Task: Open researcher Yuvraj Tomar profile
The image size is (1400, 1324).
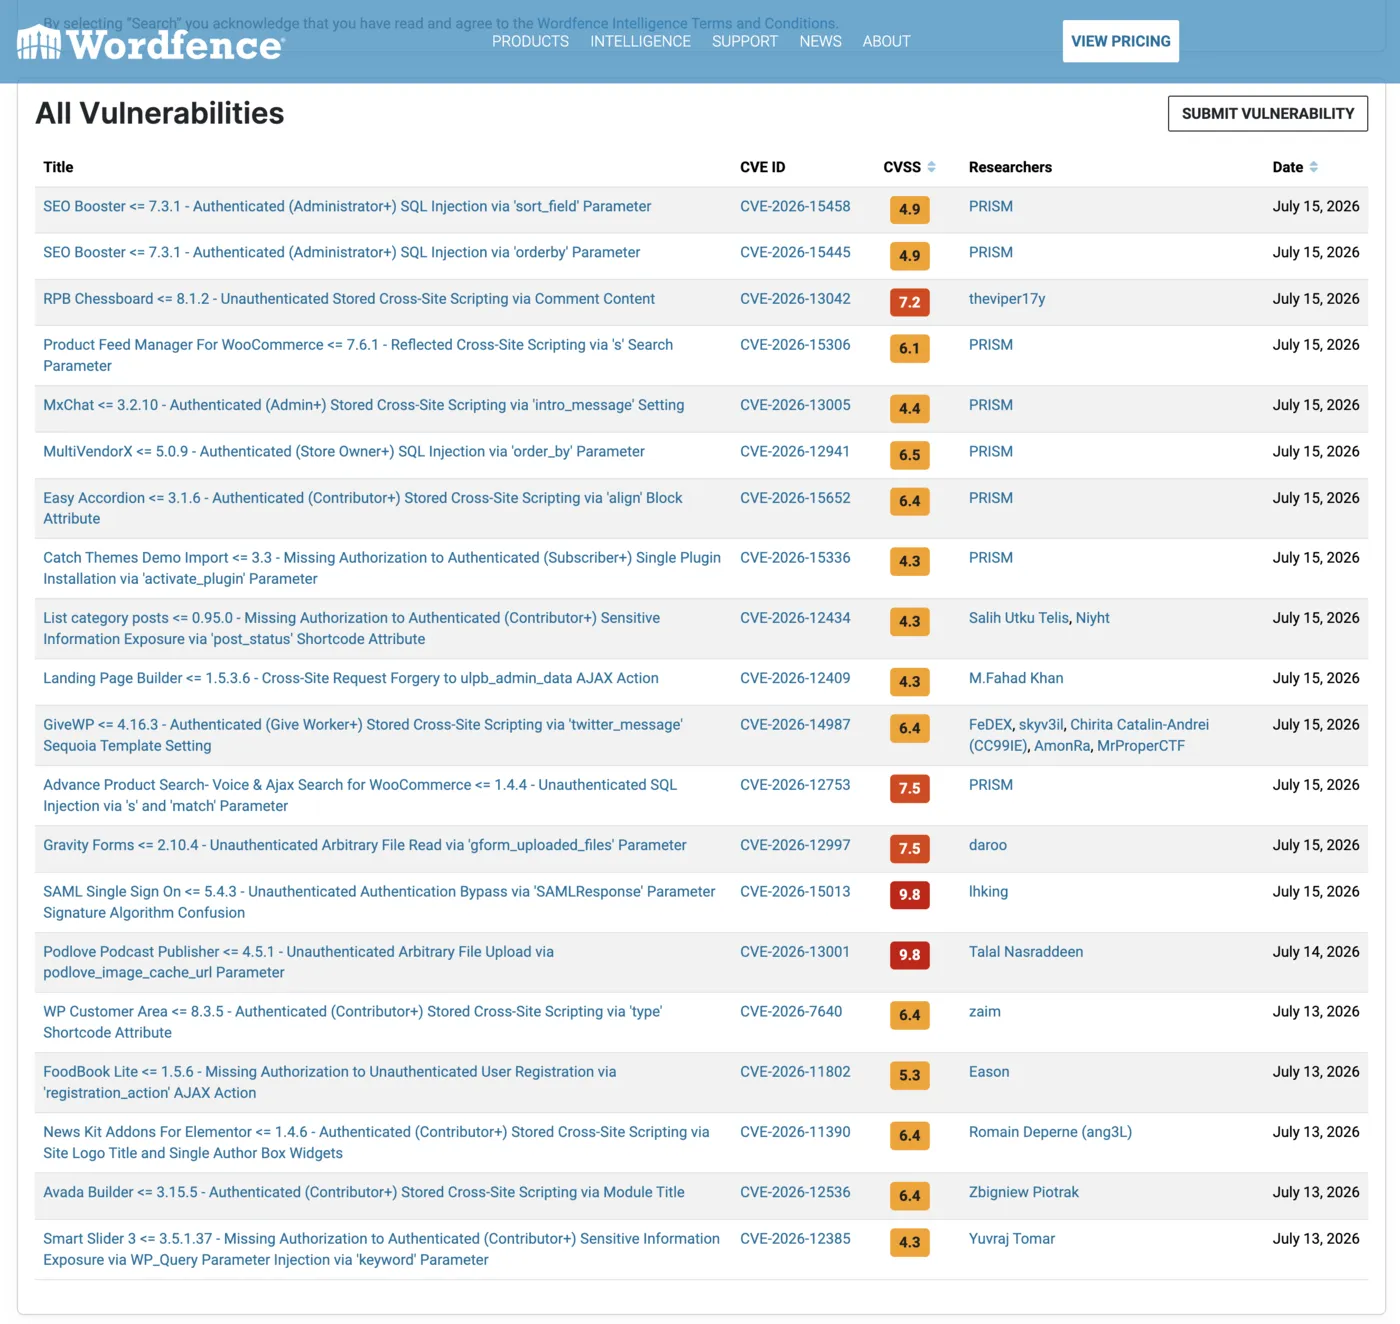Action: coord(1012,1238)
